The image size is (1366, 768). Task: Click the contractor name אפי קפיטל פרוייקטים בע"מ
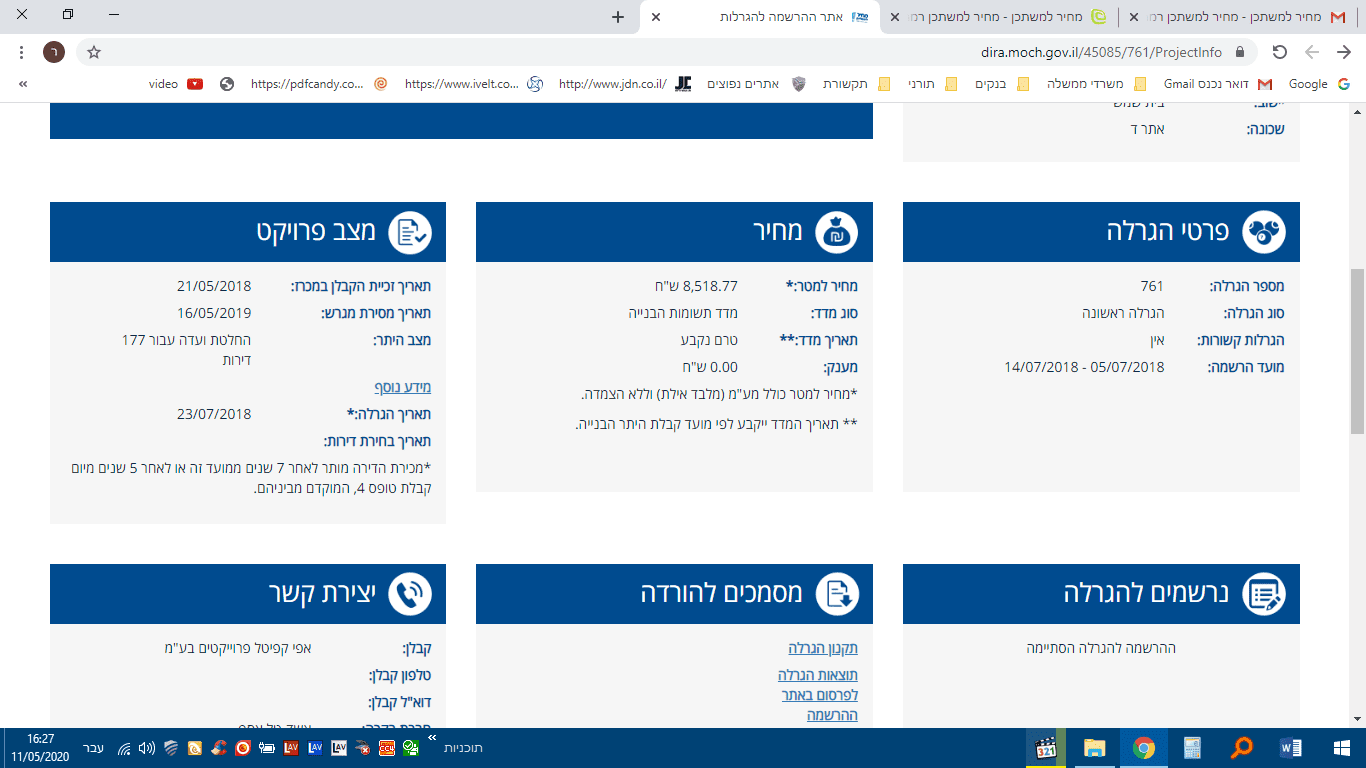(x=238, y=648)
